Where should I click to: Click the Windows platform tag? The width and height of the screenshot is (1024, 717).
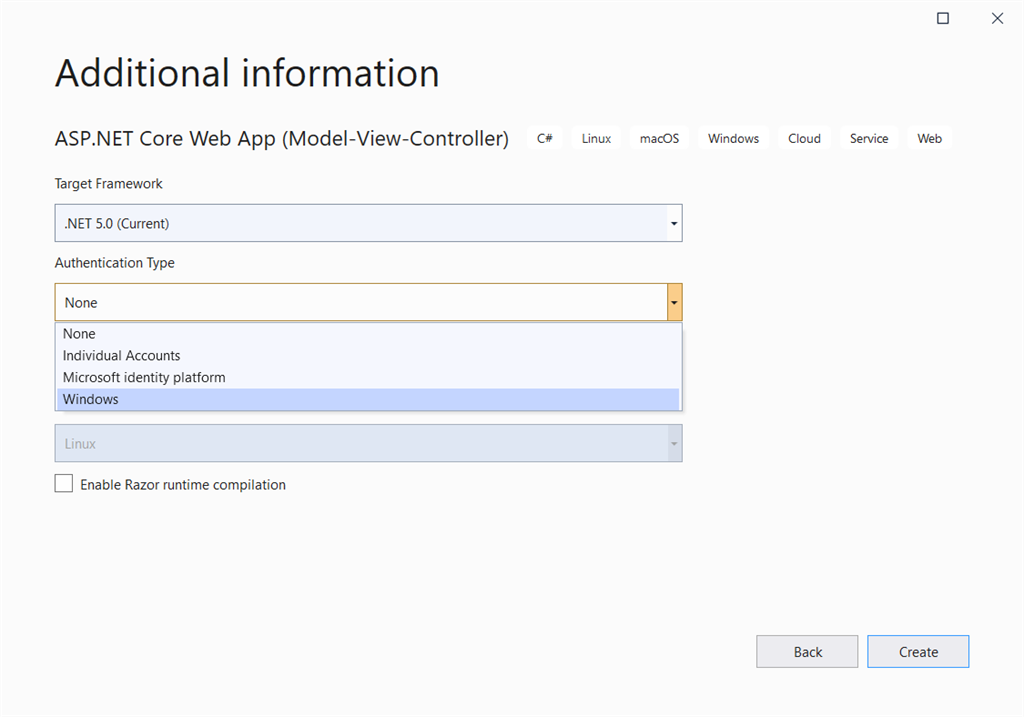coord(733,139)
